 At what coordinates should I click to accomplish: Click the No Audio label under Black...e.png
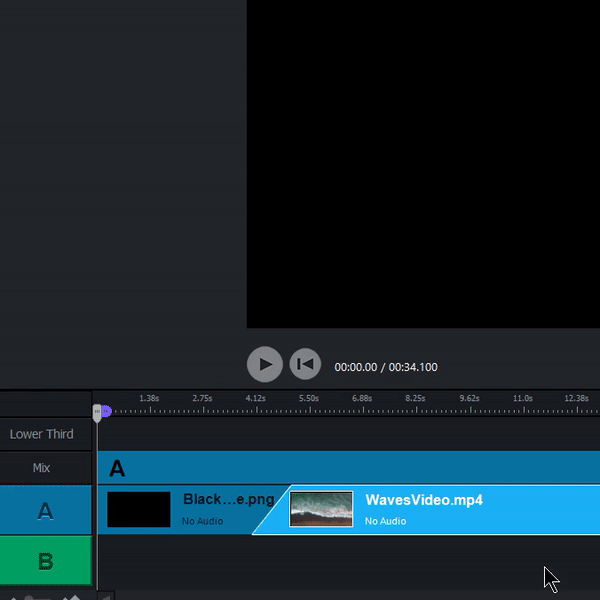click(x=202, y=521)
